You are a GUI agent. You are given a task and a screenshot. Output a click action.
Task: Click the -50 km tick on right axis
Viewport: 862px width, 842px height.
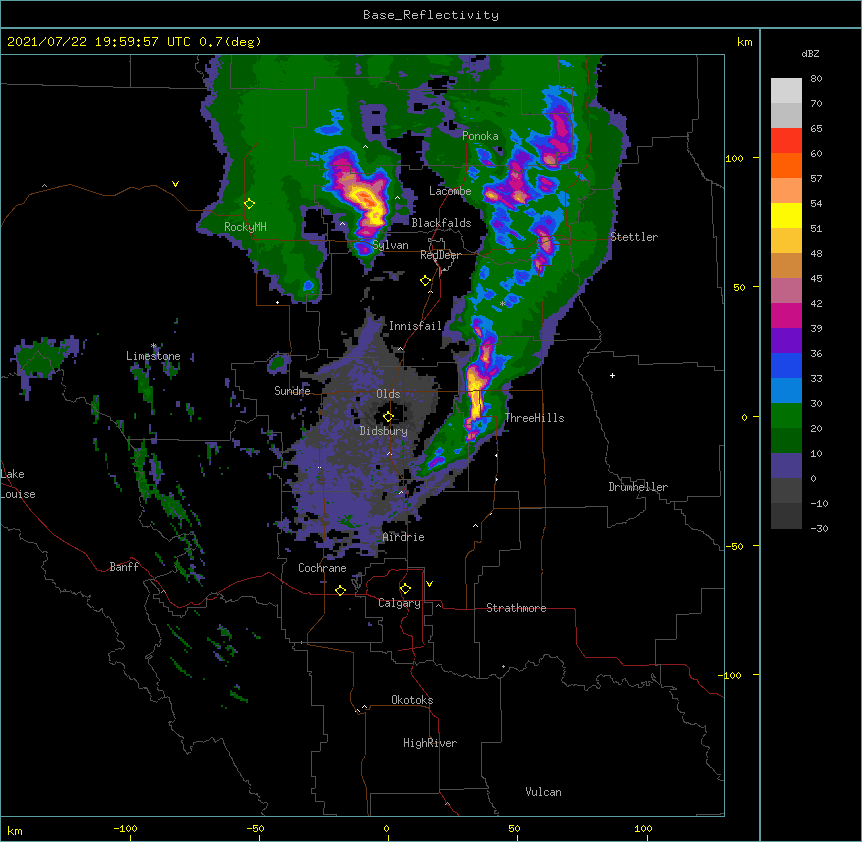tap(734, 546)
